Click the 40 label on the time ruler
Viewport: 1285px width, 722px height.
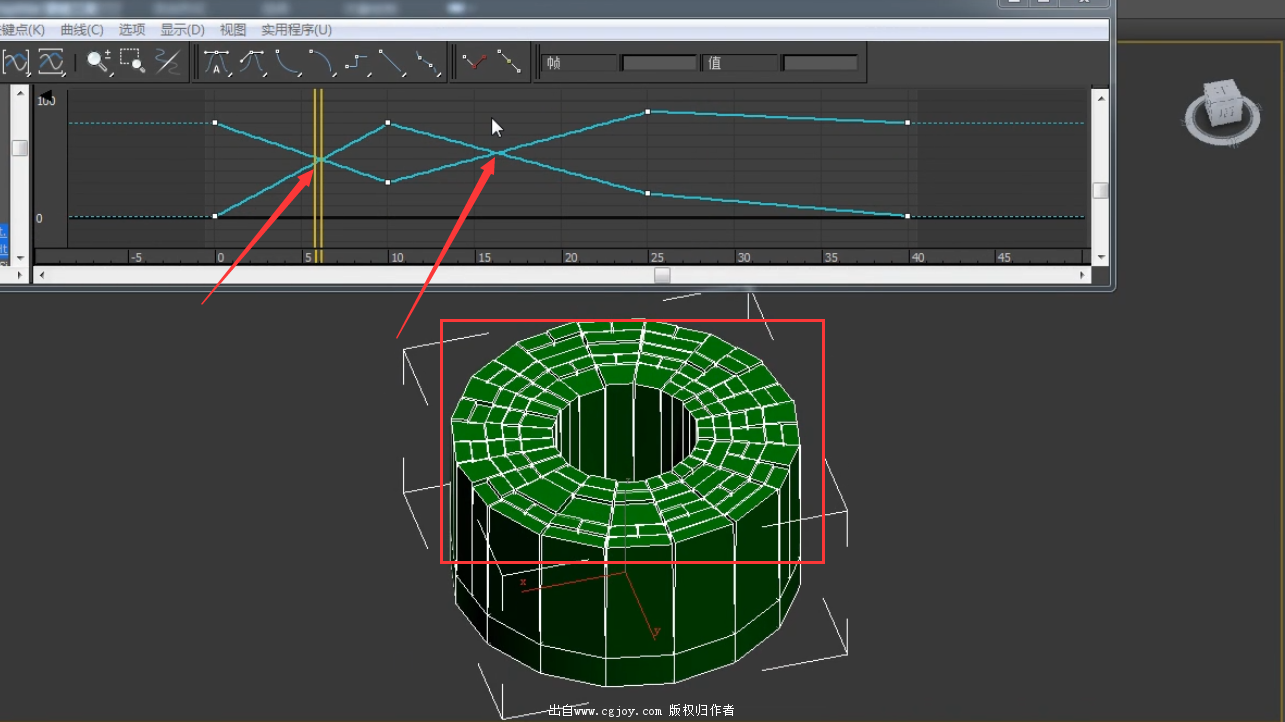[917, 257]
